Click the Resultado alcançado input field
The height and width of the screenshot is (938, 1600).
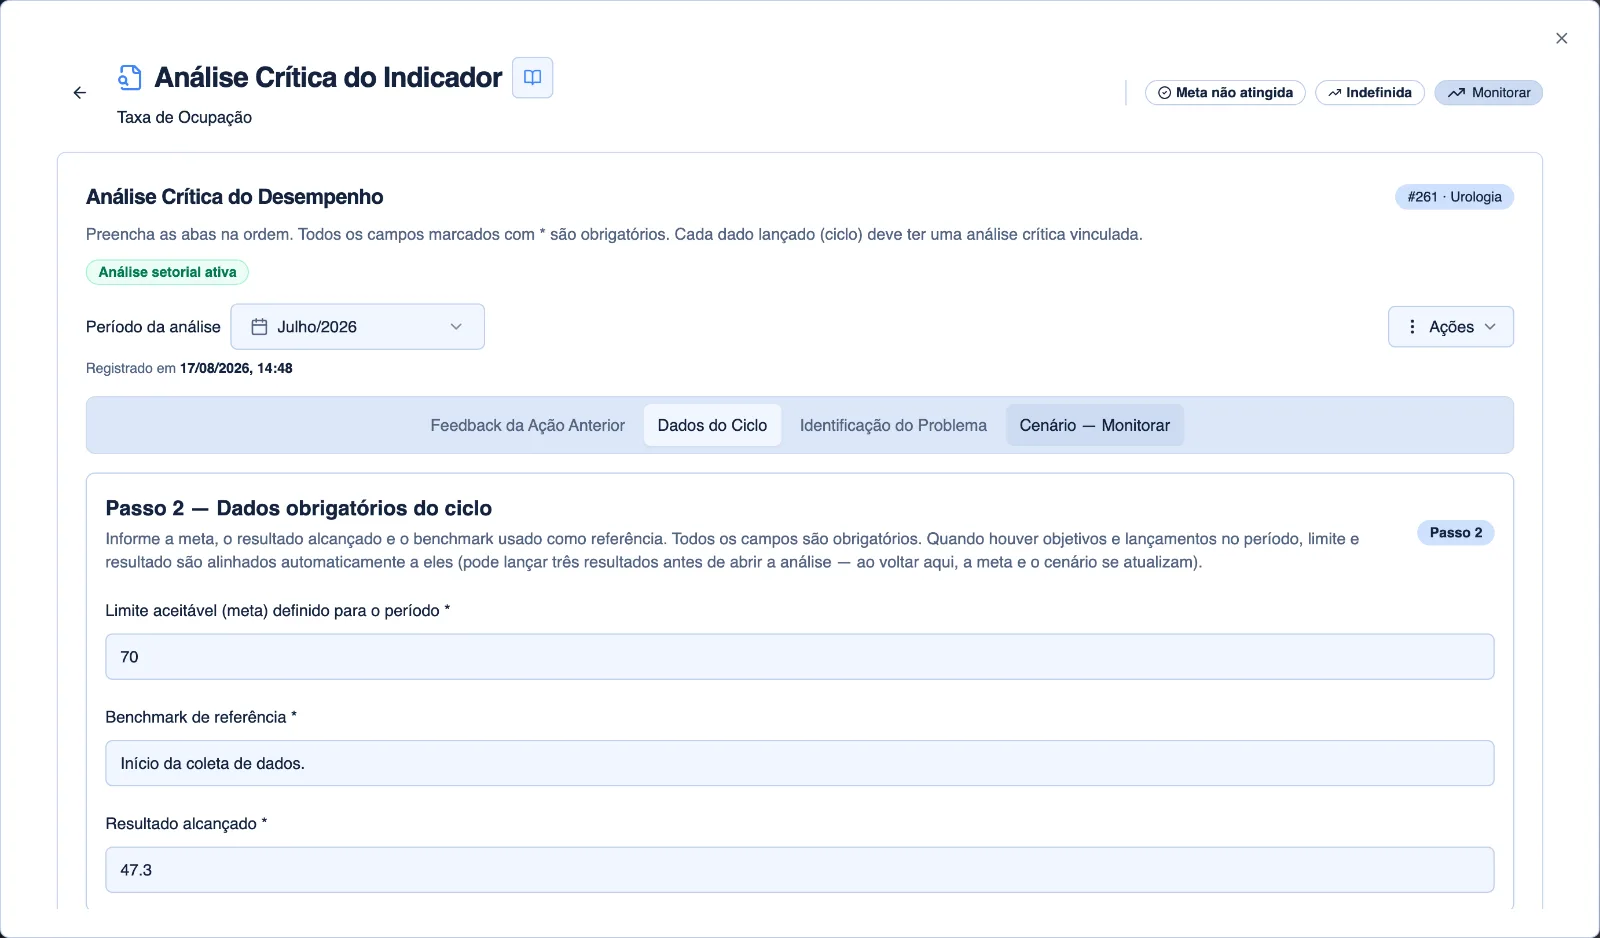point(800,870)
